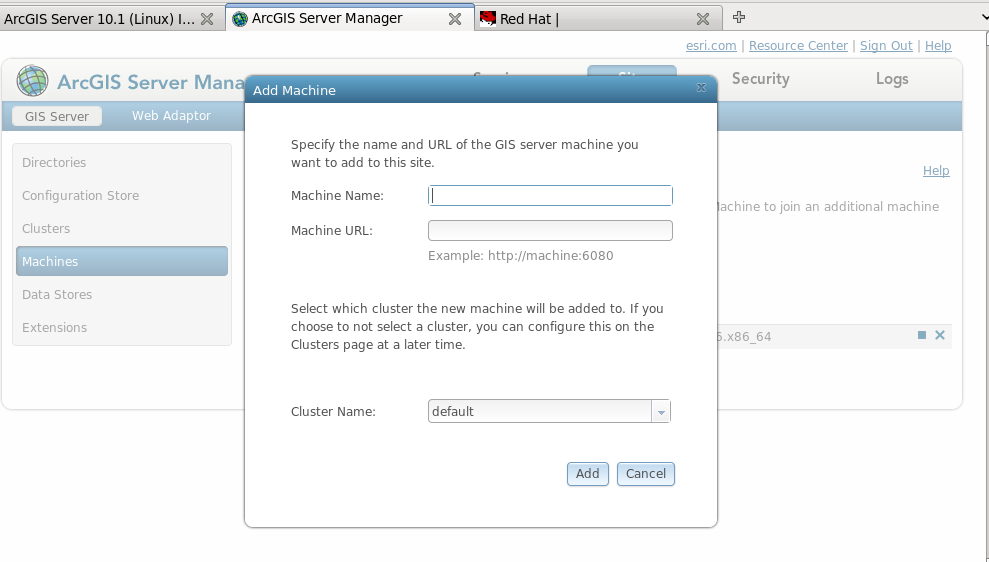Screen dimensions: 989x562
Task: Focus the Machine Name input field
Action: coord(550,196)
